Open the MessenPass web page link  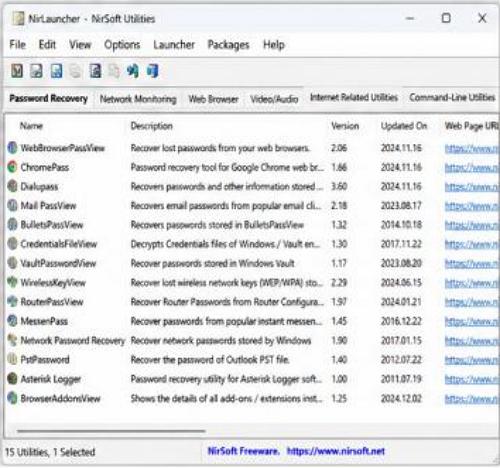pyautogui.click(x=471, y=321)
